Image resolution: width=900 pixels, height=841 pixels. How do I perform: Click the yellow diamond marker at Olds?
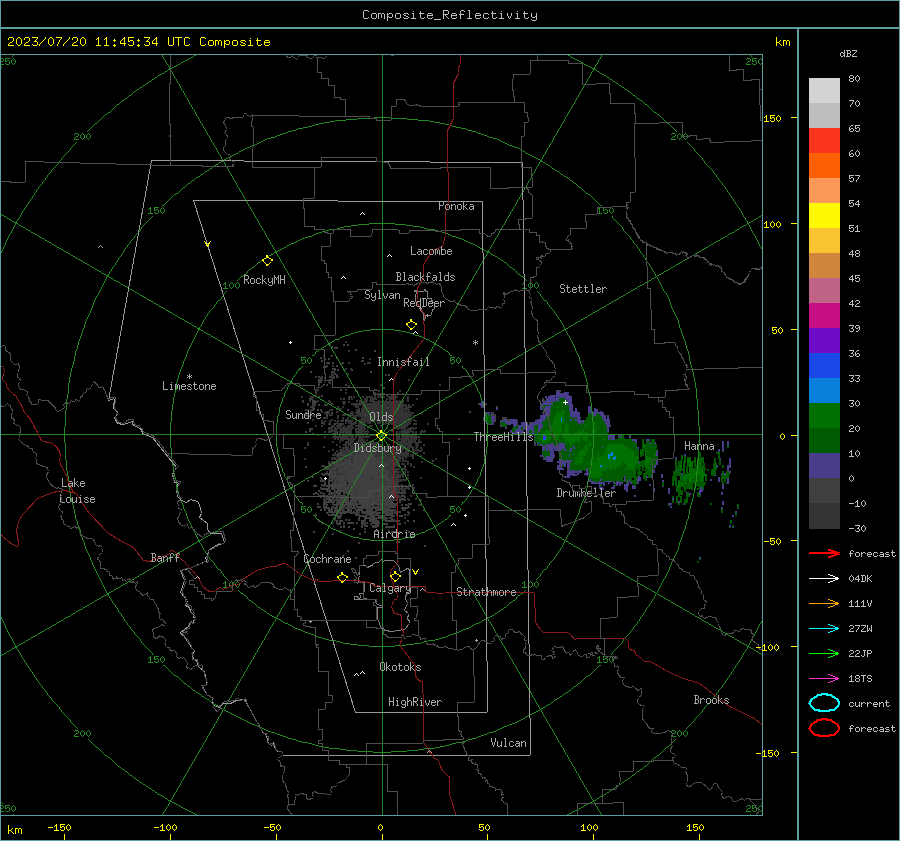point(381,436)
